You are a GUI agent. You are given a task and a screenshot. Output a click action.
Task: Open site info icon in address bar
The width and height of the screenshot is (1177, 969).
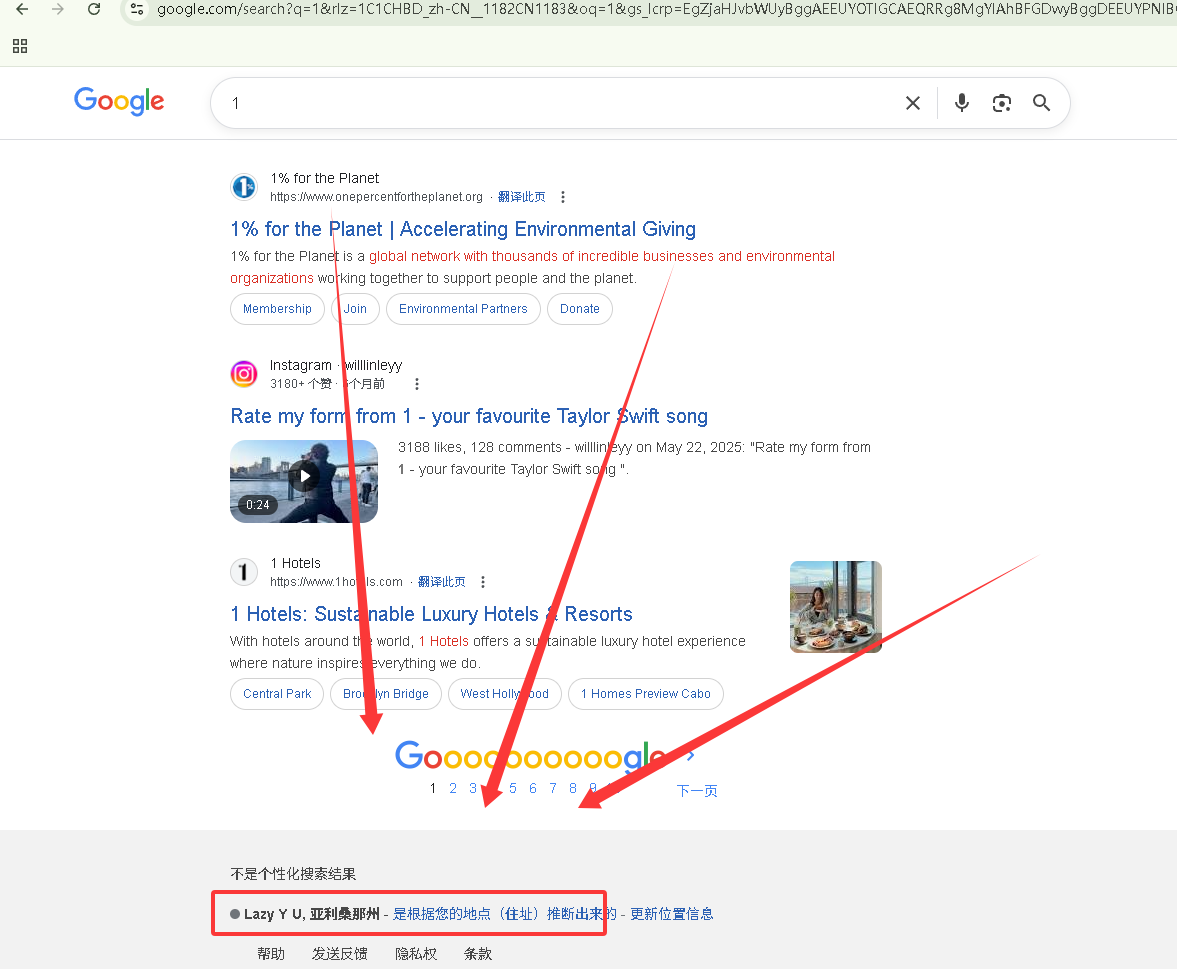[x=137, y=9]
